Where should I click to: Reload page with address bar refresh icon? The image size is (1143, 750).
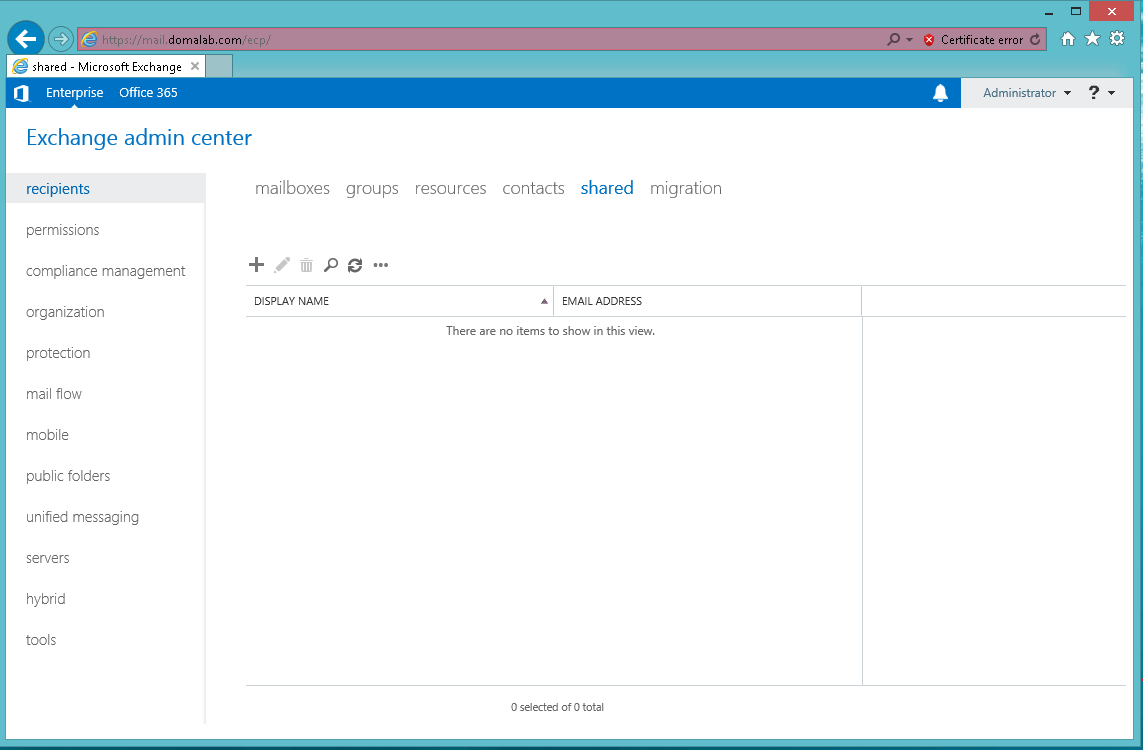point(1035,39)
